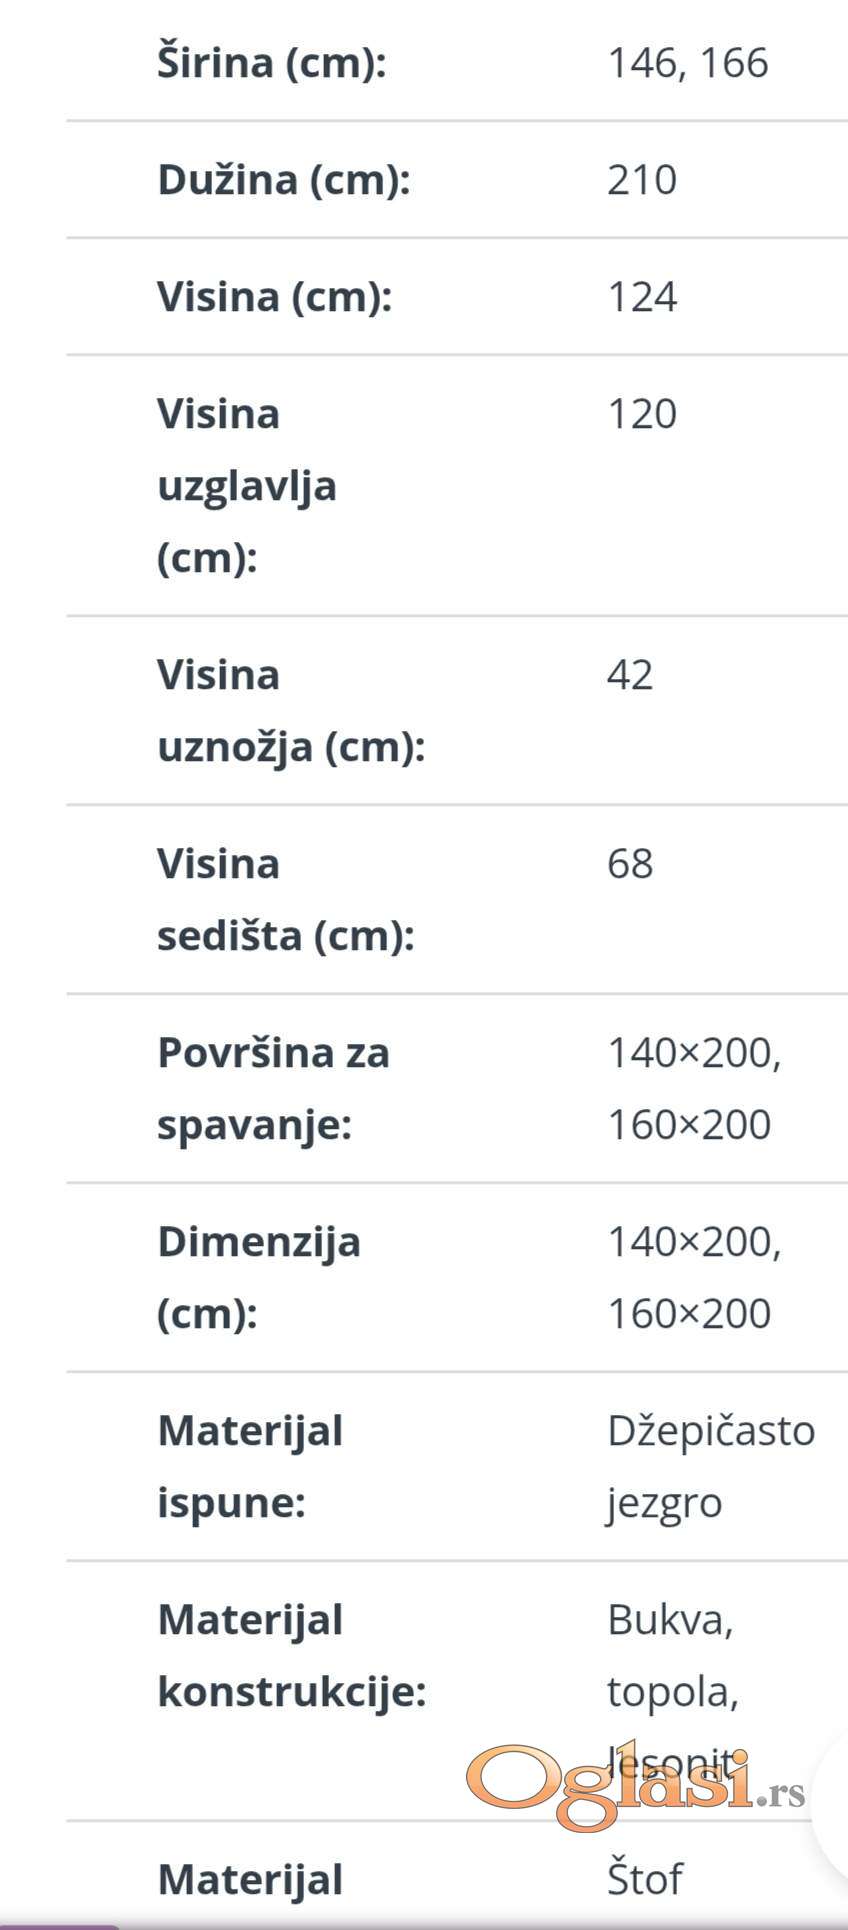Click the "Širina (cm):" label
The width and height of the screenshot is (848, 1930).
click(x=271, y=62)
